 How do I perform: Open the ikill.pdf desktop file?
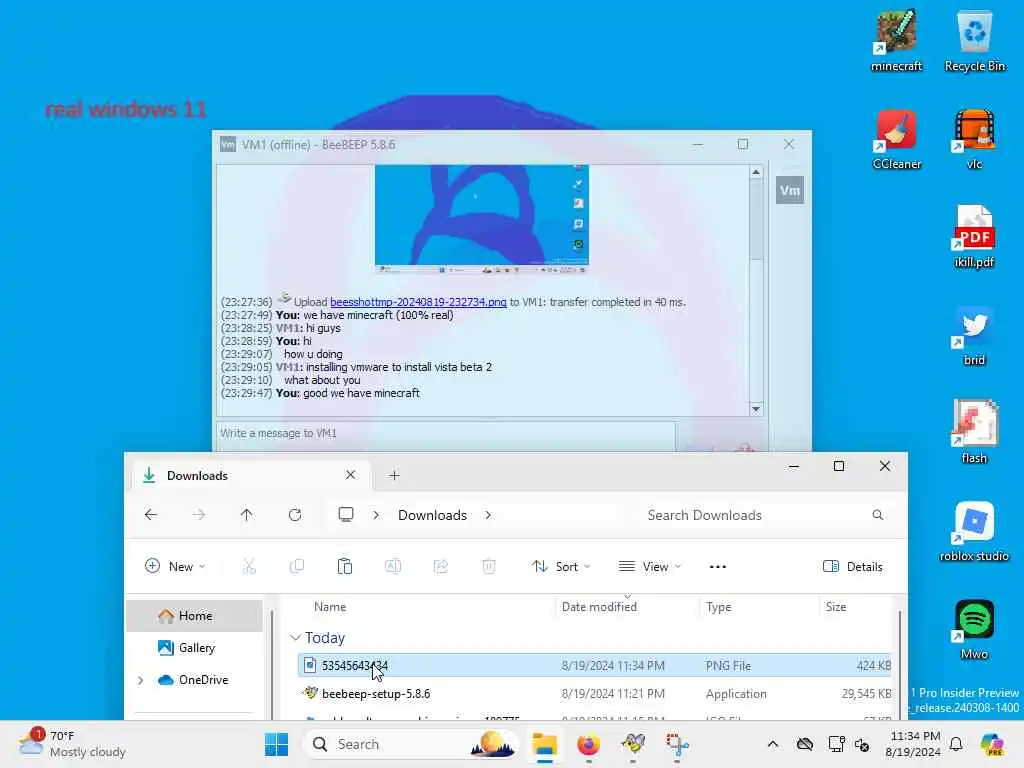(974, 237)
